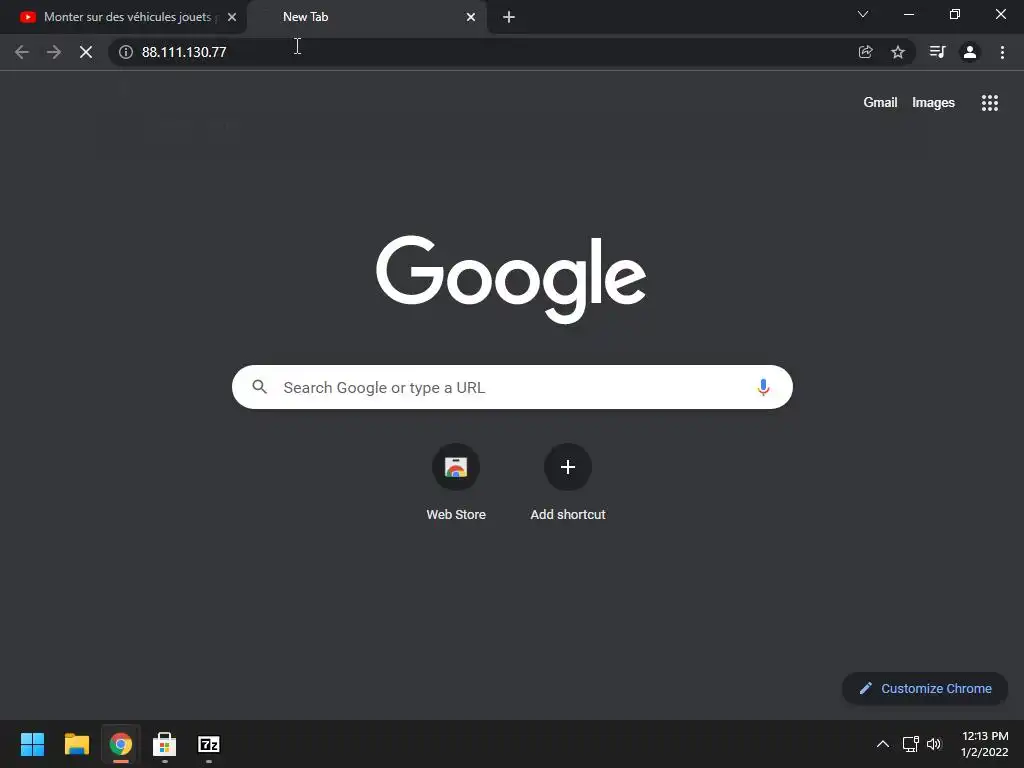Close the New Tab tab
Screen dimensions: 1024x768
point(471,17)
